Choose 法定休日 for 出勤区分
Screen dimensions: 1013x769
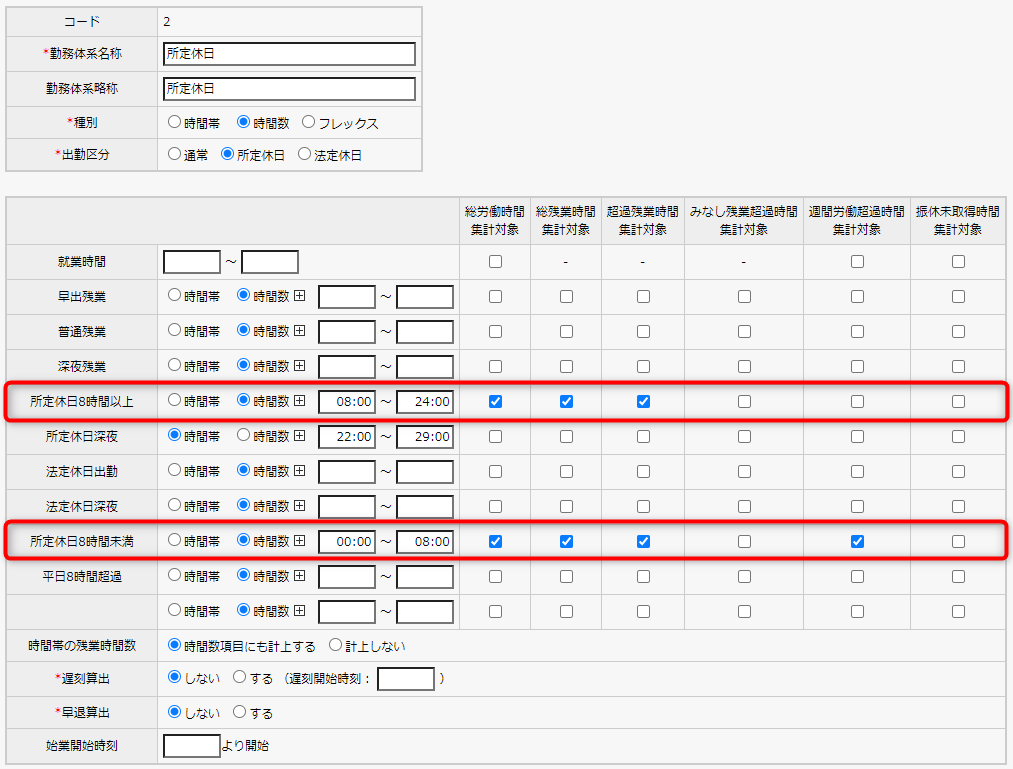point(305,155)
